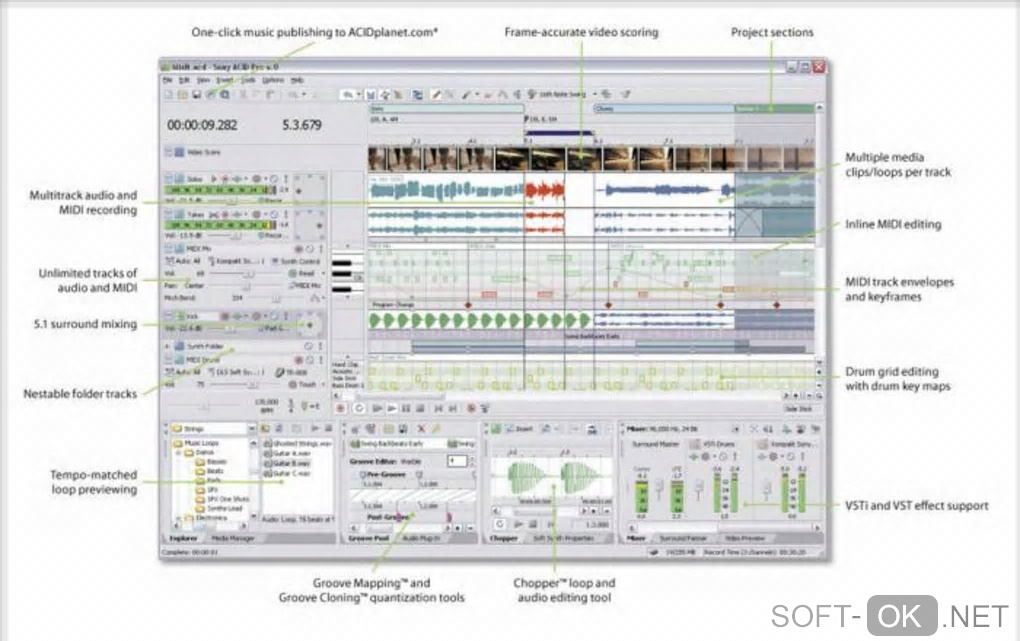This screenshot has height=641, width=1020.
Task: Click the Chopper play icon
Action: (518, 524)
